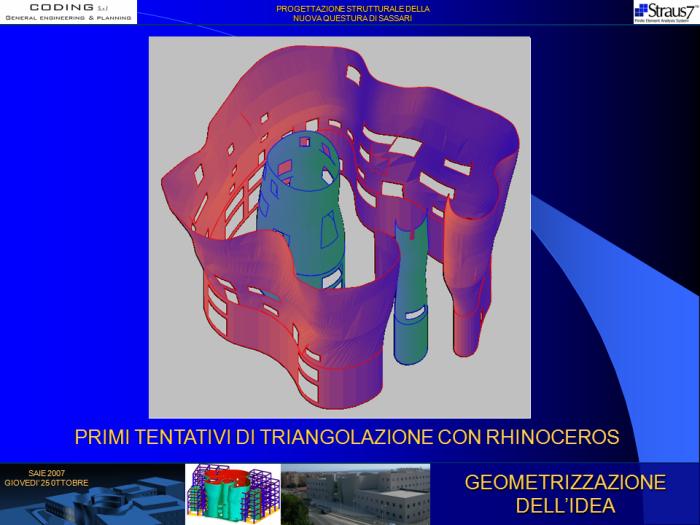
Task: Click the 'SAIE 2007' event label
Action: pyautogui.click(x=46, y=473)
